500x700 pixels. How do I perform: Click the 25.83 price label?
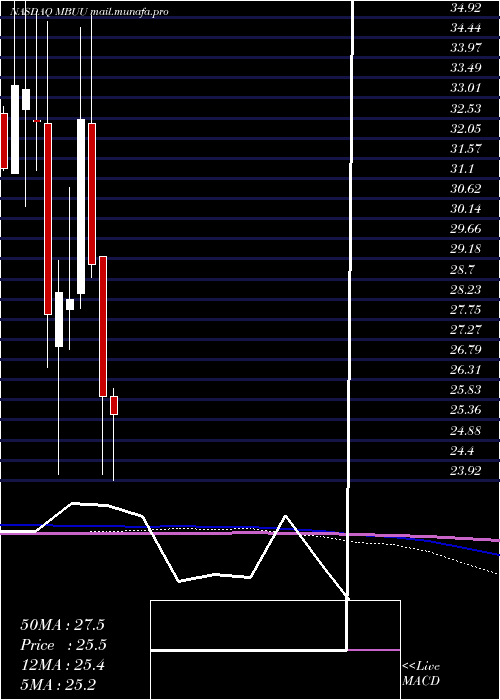[x=465, y=390]
